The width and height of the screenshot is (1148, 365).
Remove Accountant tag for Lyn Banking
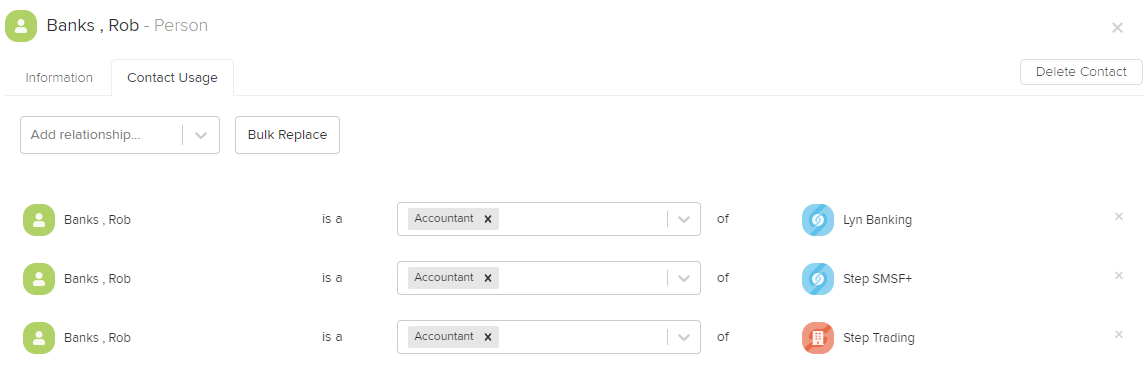coord(488,219)
